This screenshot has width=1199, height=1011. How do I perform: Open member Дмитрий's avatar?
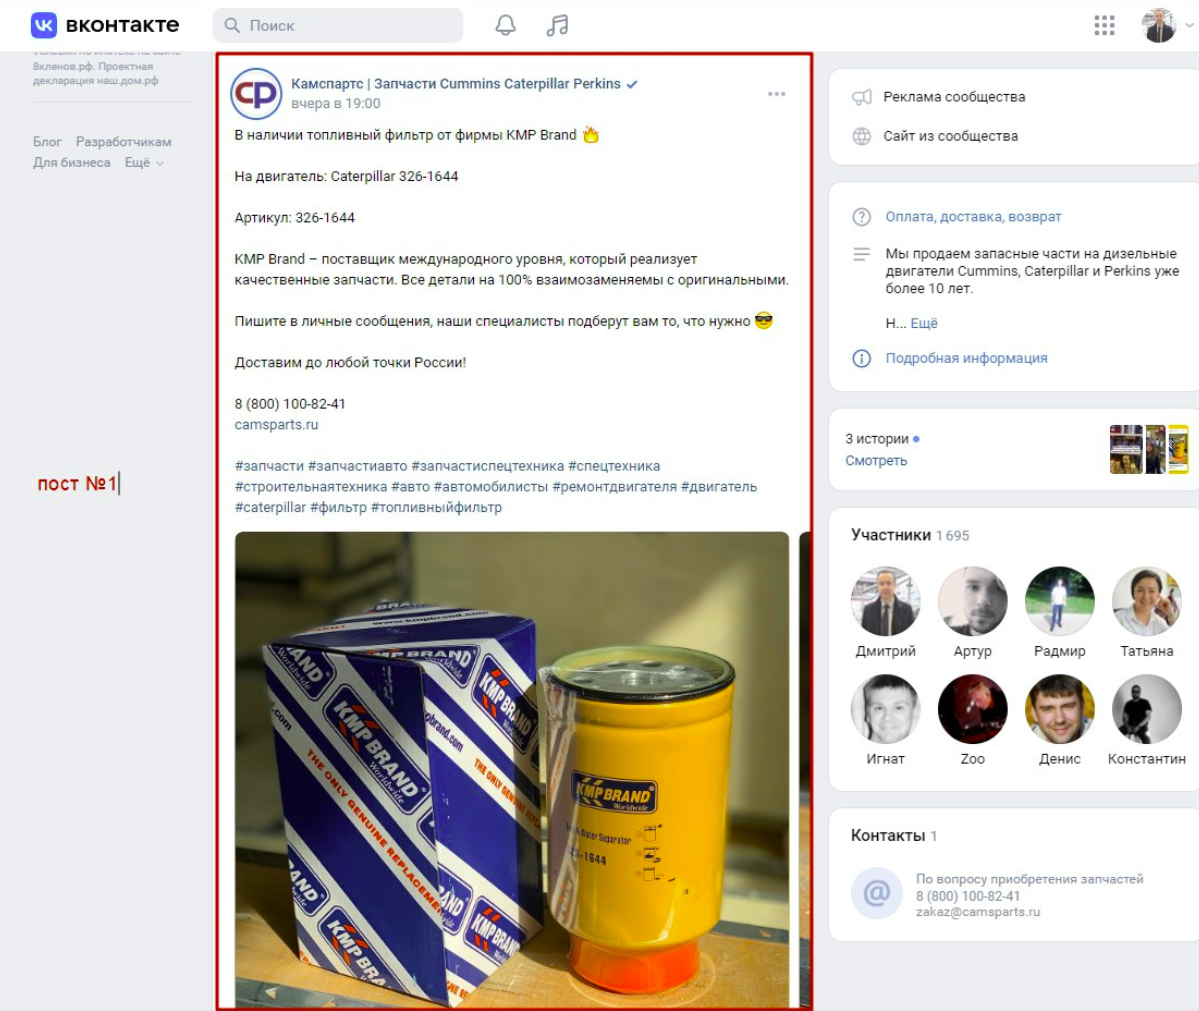(885, 601)
